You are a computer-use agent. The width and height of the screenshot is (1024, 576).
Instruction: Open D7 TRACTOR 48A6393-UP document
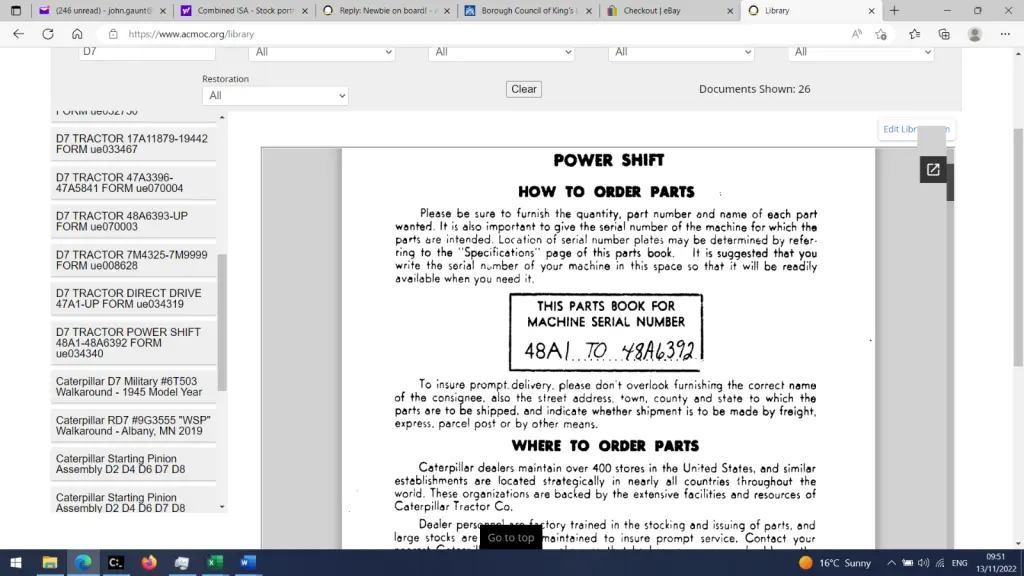(134, 221)
